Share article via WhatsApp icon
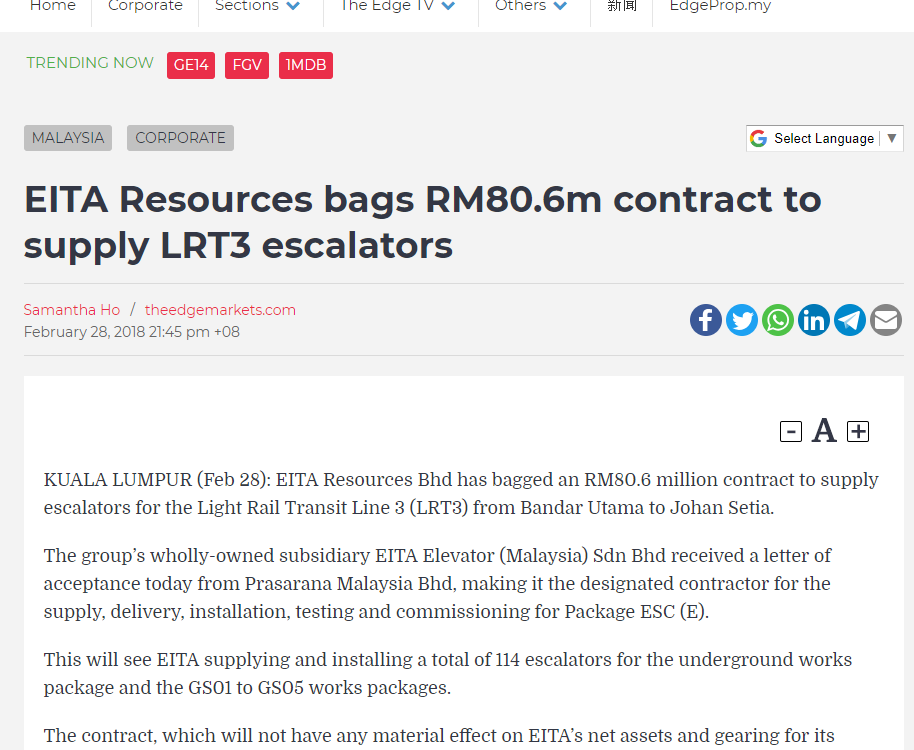This screenshot has width=914, height=750. [778, 320]
